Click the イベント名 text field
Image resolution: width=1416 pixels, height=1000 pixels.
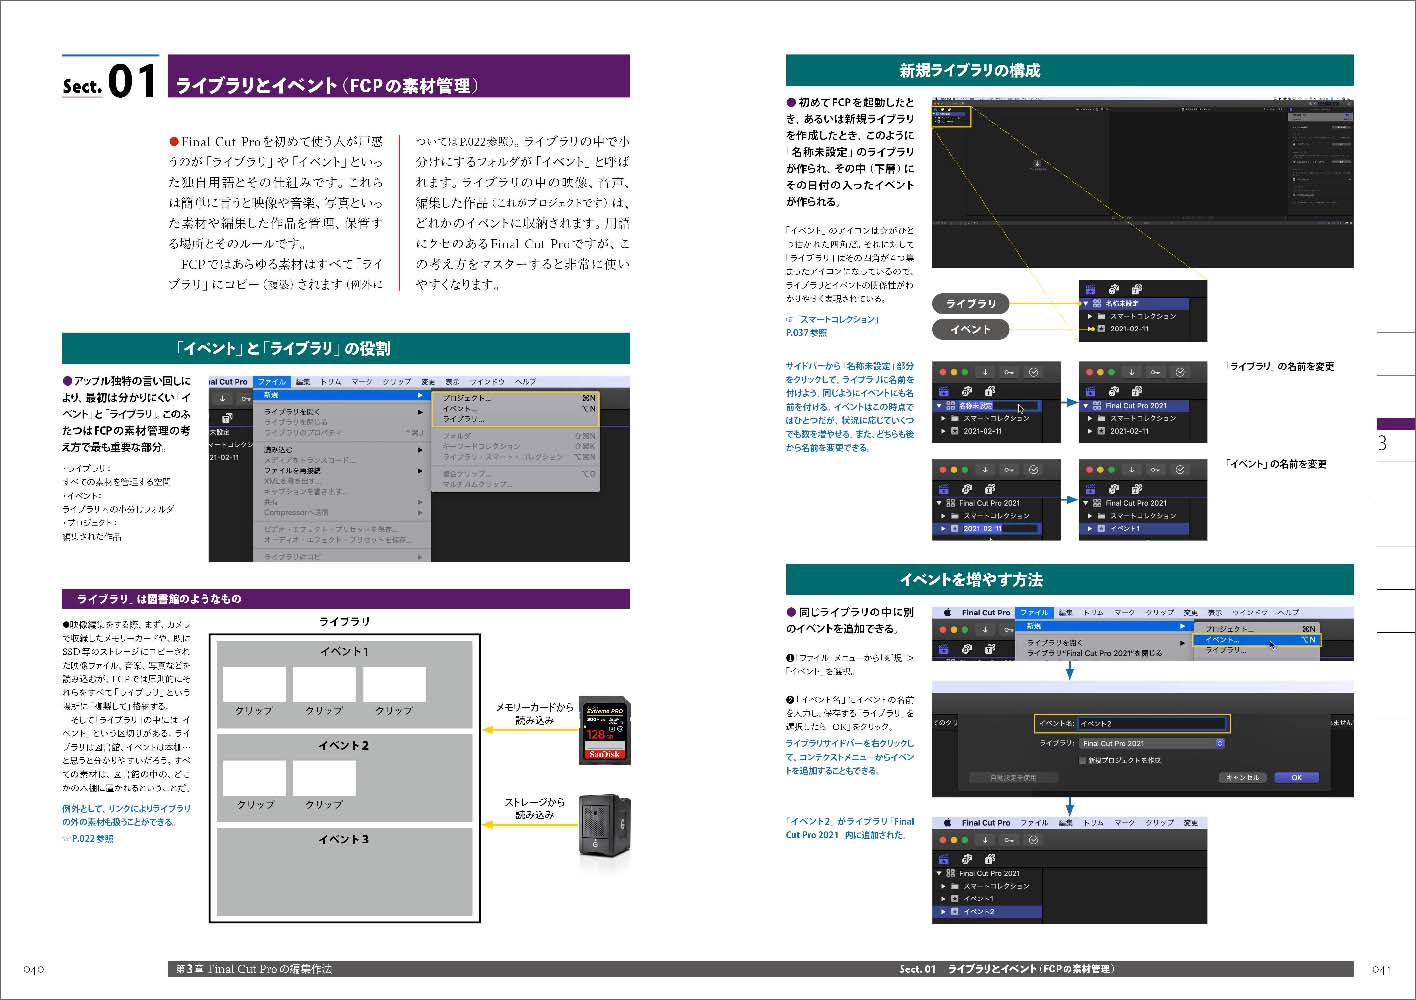point(1152,723)
